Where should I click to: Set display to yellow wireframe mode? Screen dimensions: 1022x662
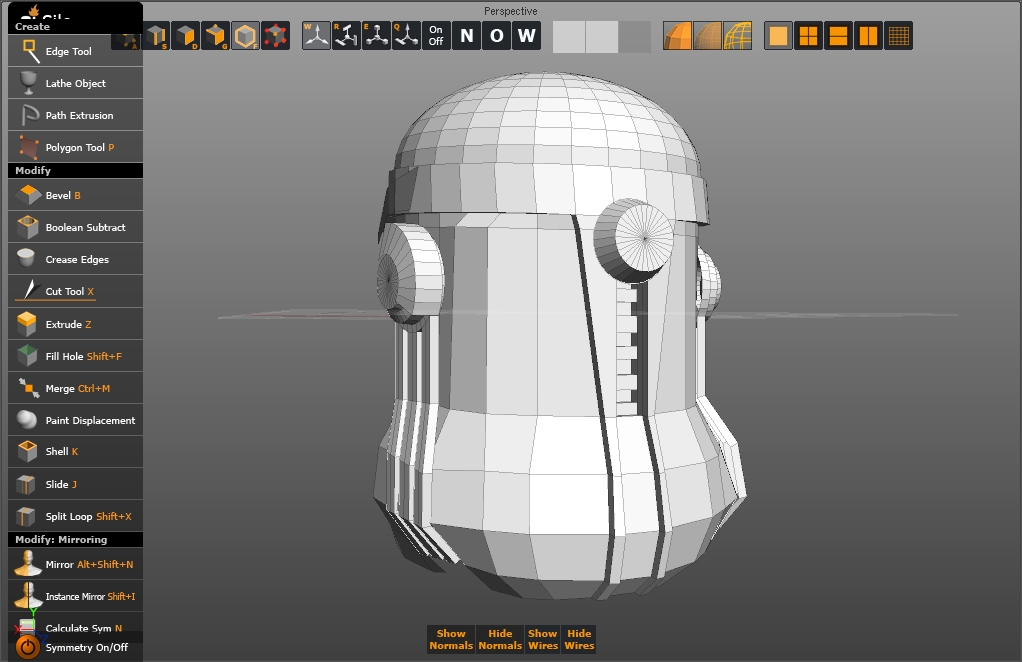[738, 36]
